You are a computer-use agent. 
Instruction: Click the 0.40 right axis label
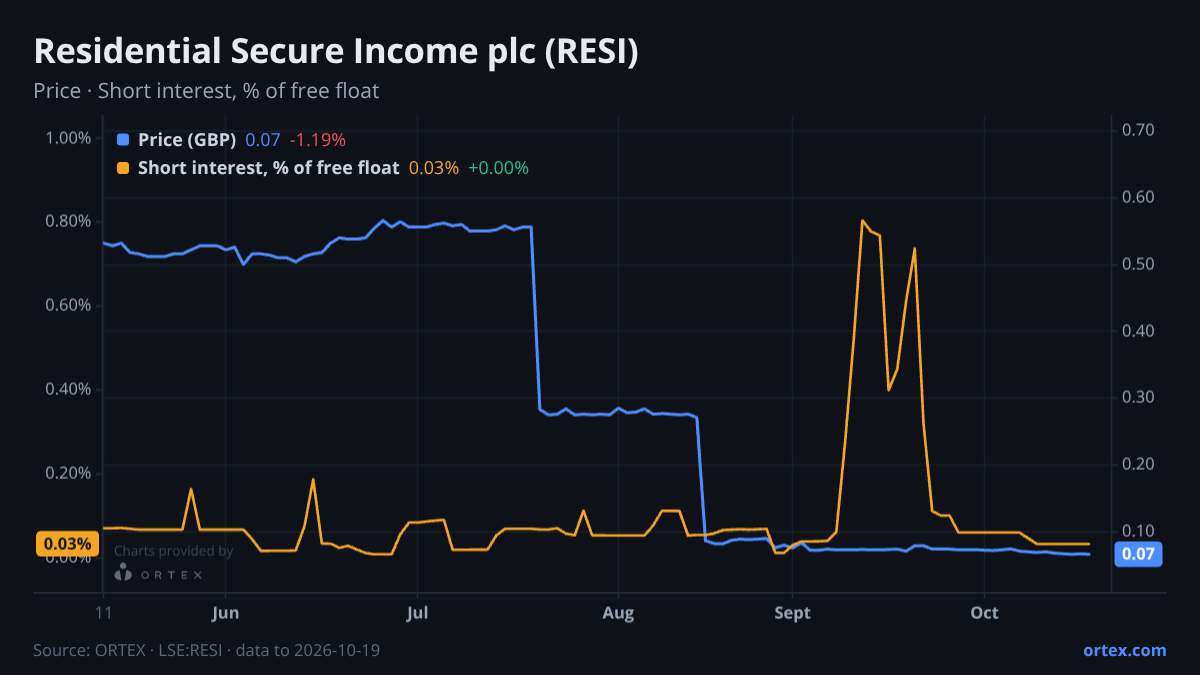(x=1139, y=330)
